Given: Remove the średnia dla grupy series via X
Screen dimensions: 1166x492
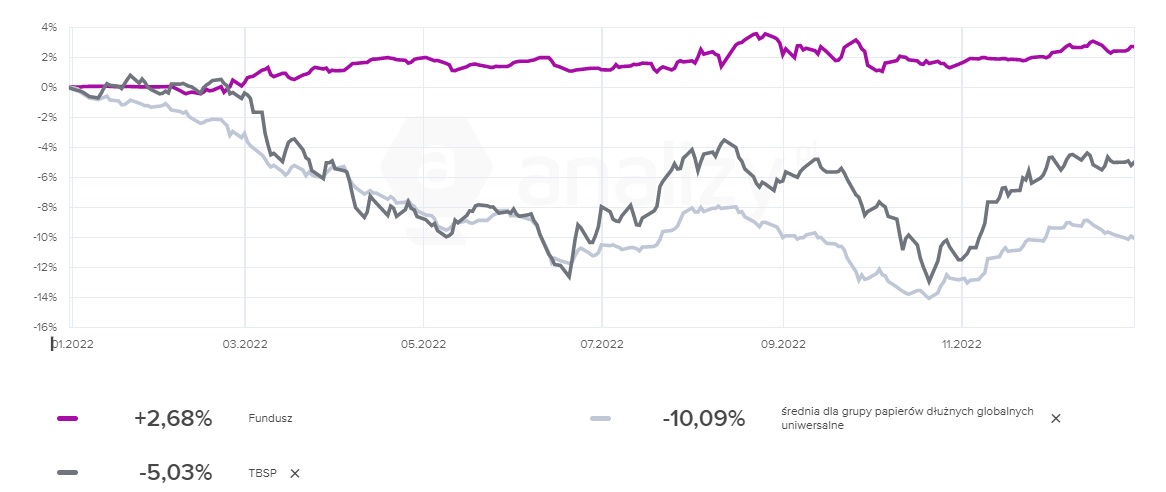Looking at the screenshot, I should click(x=1056, y=419).
